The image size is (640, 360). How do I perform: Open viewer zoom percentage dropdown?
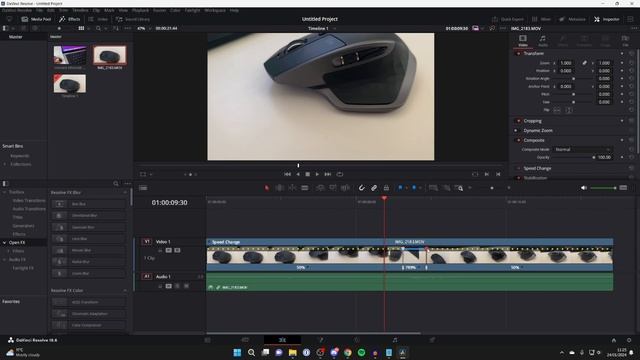click(x=143, y=29)
